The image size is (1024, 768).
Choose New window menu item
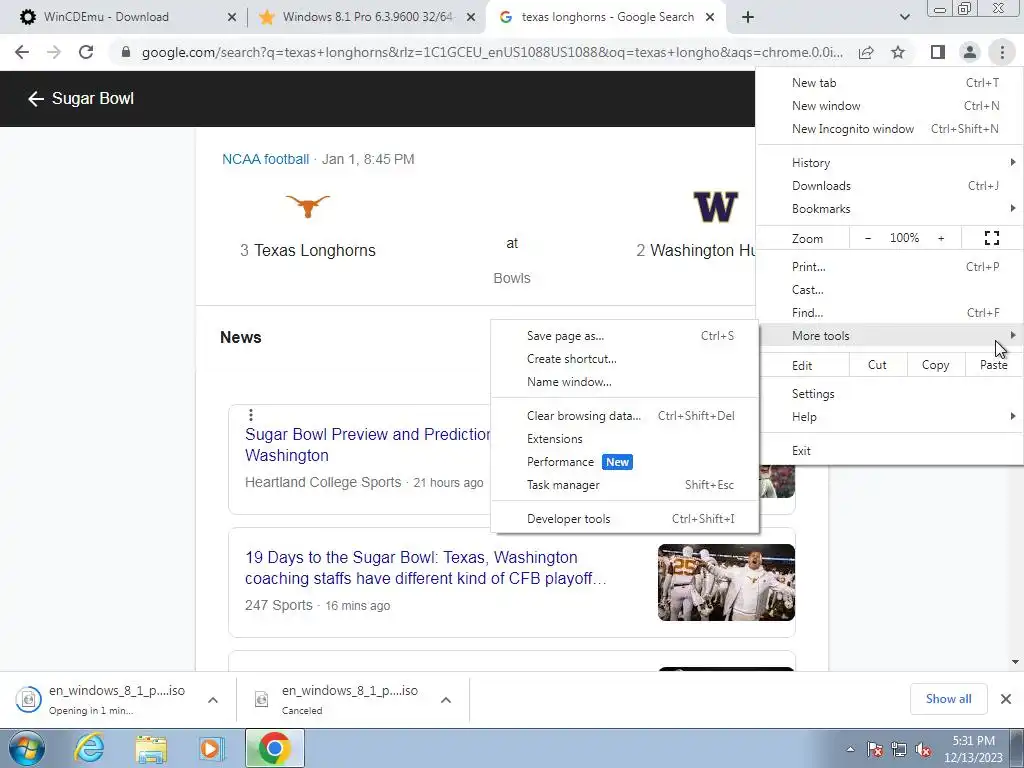point(889,106)
